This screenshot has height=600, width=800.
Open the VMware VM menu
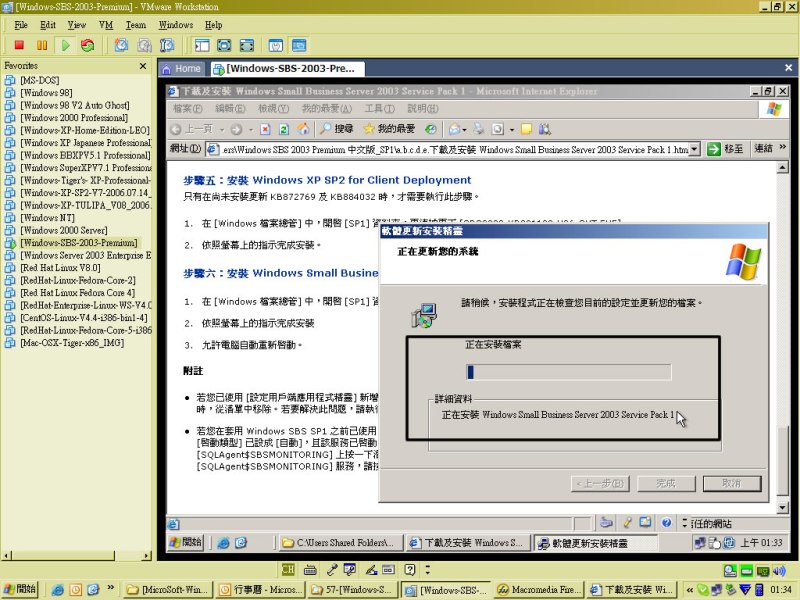click(x=106, y=25)
